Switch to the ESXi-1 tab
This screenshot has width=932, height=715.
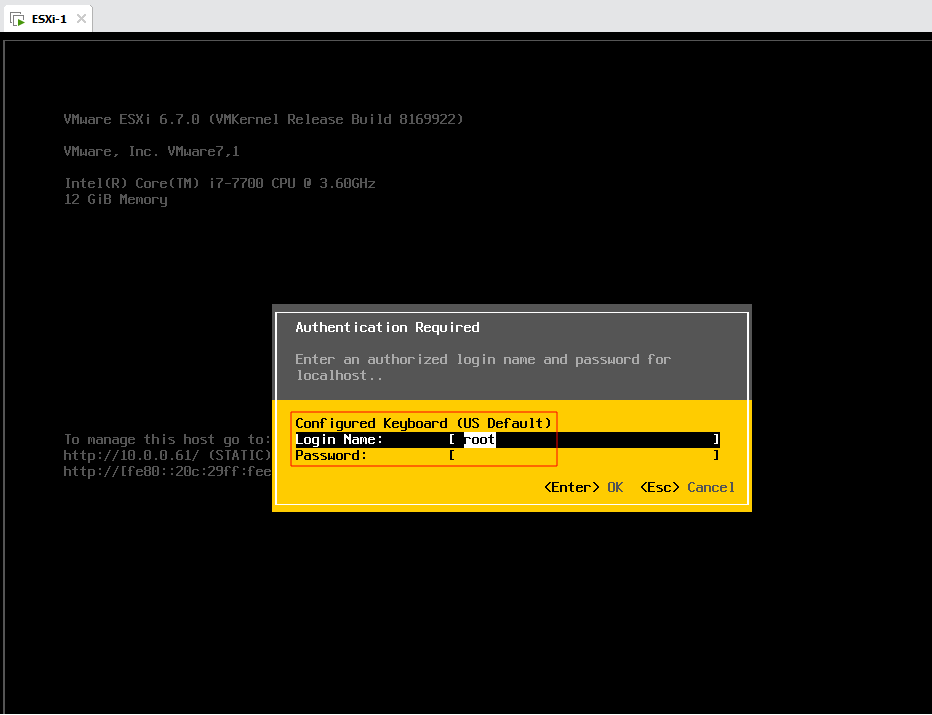tap(49, 19)
